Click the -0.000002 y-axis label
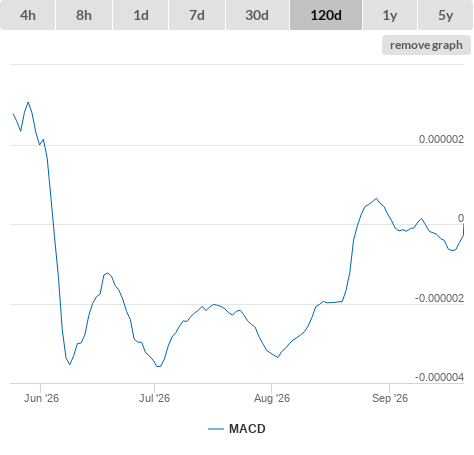This screenshot has height=455, width=474. click(x=439, y=298)
